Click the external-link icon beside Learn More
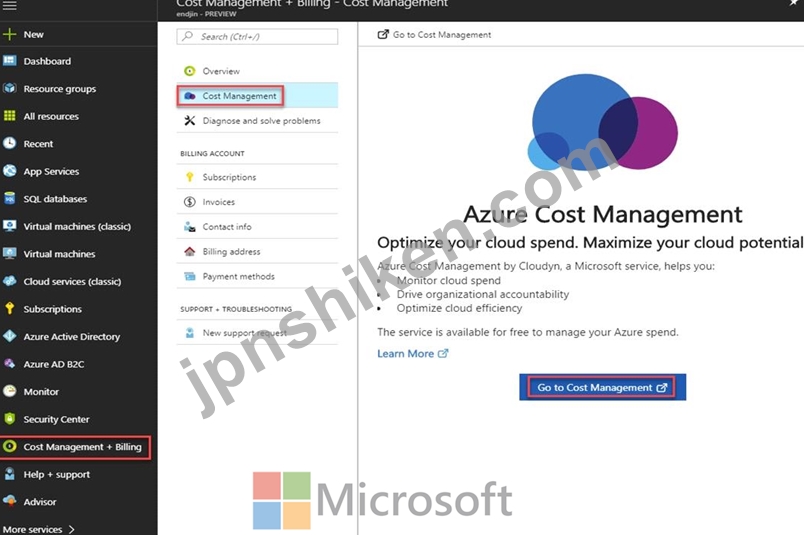 pos(443,353)
